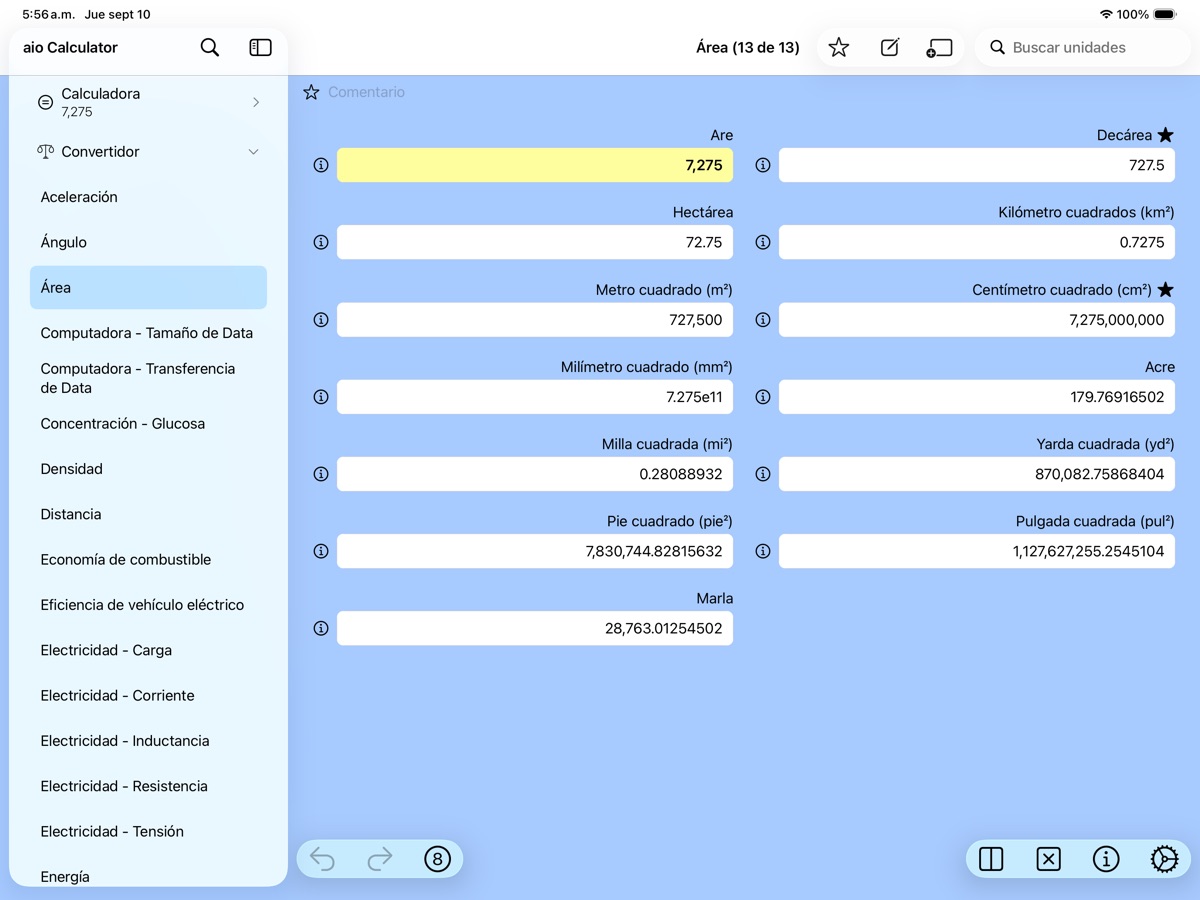Image resolution: width=1200 pixels, height=900 pixels.
Task: Tap the add window icon
Action: pyautogui.click(x=939, y=47)
